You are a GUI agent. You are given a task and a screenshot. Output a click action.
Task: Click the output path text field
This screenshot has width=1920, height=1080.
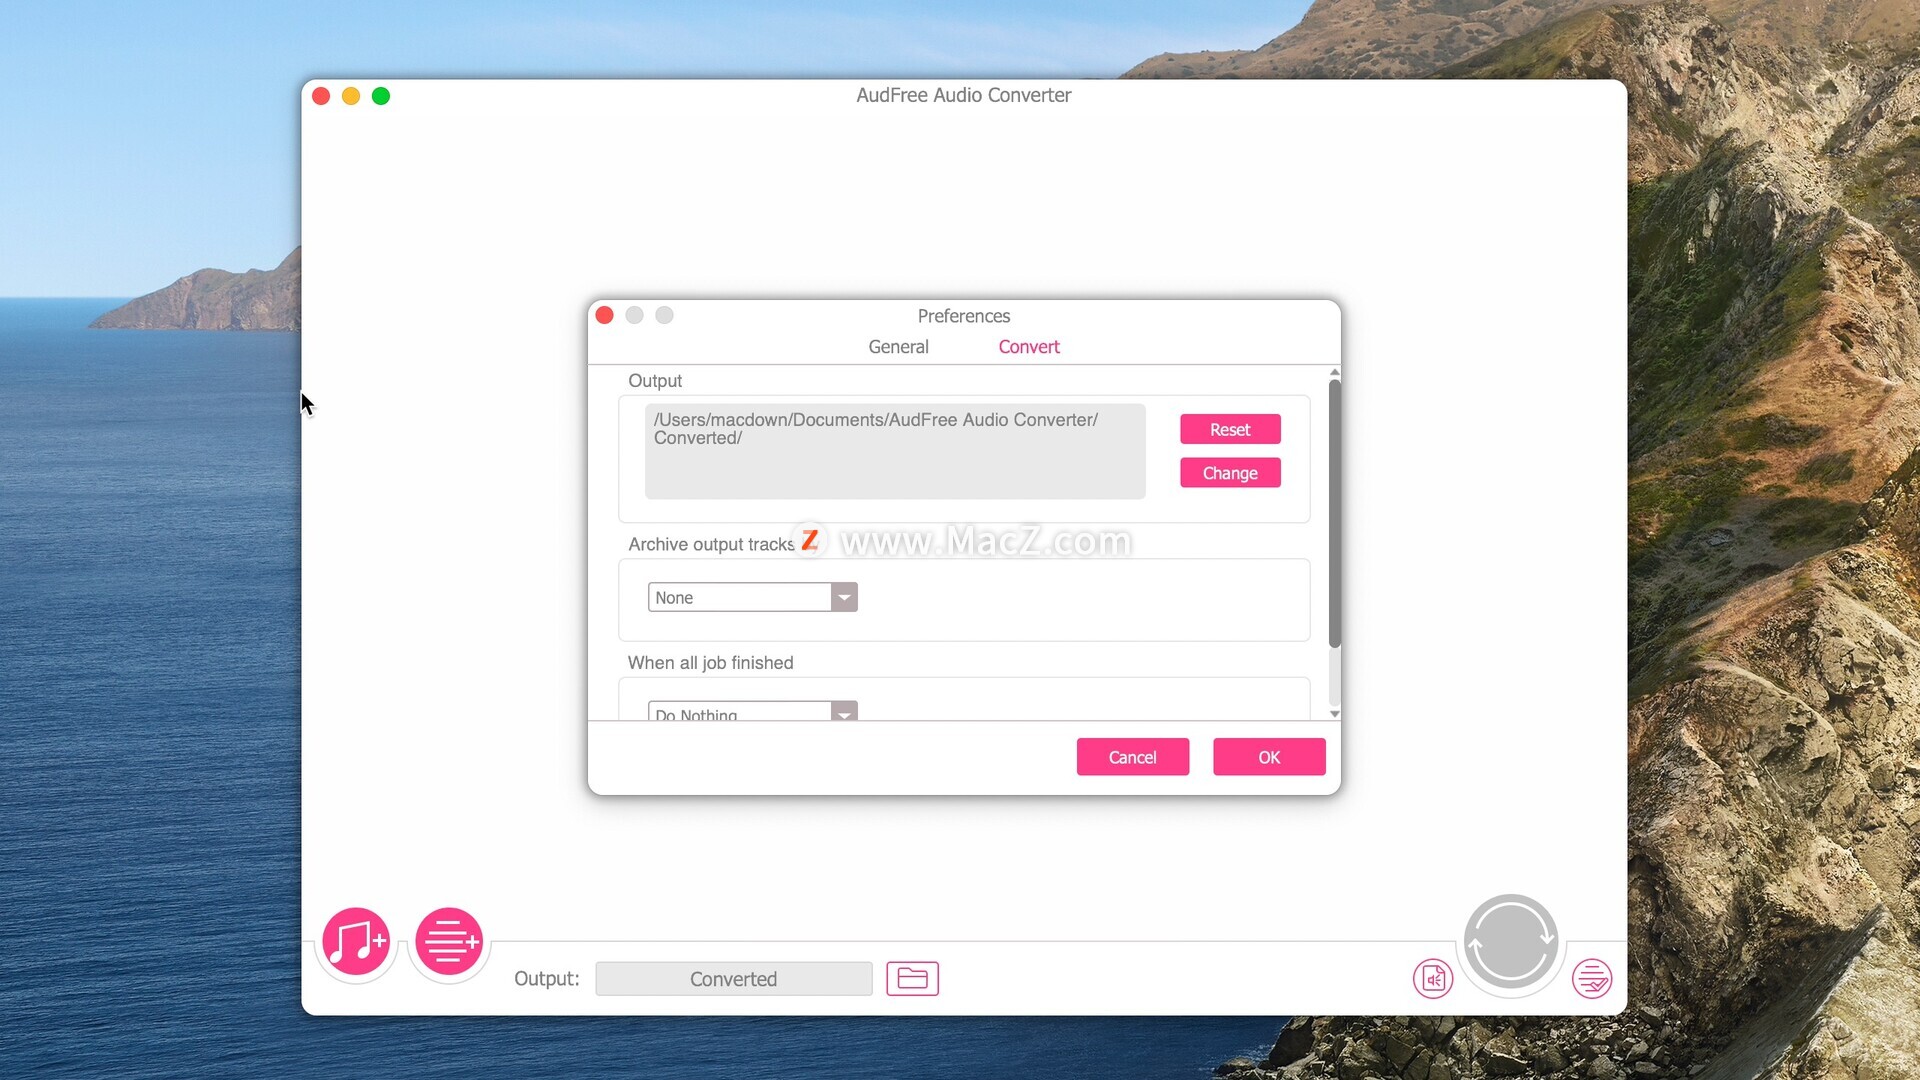click(x=895, y=451)
